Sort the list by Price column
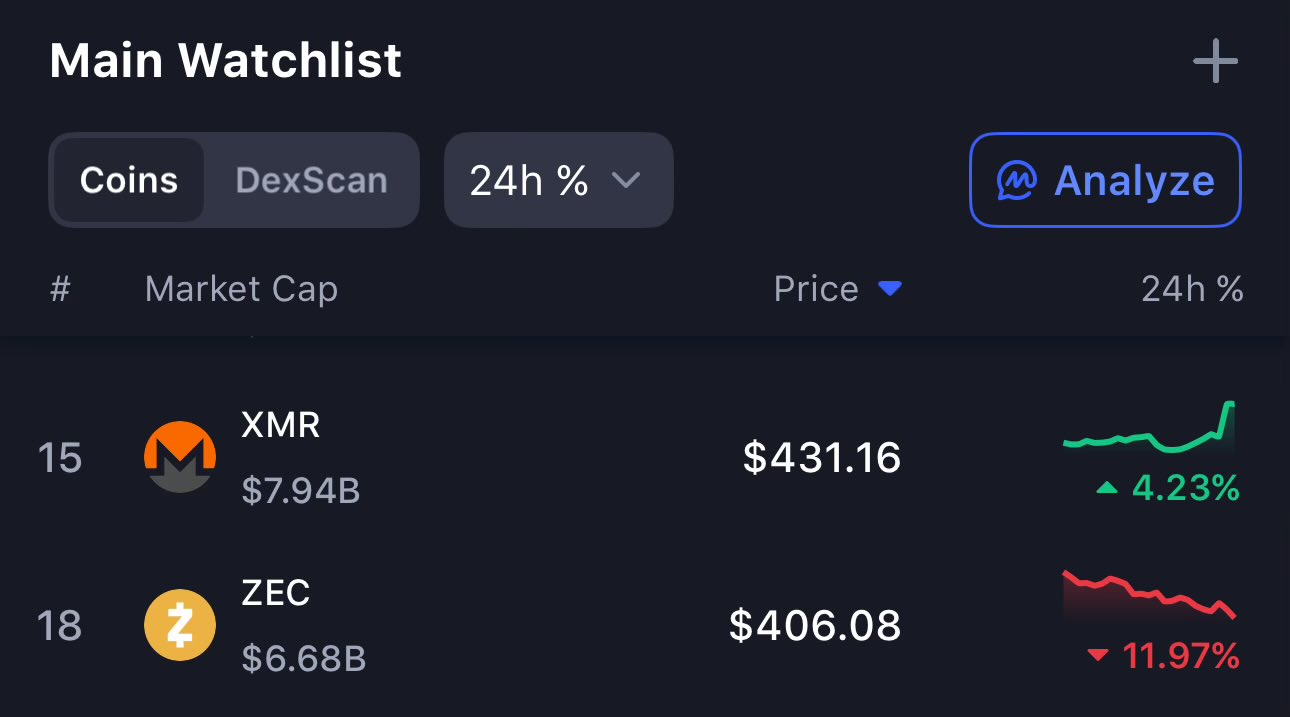The height and width of the screenshot is (717, 1290). [816, 289]
